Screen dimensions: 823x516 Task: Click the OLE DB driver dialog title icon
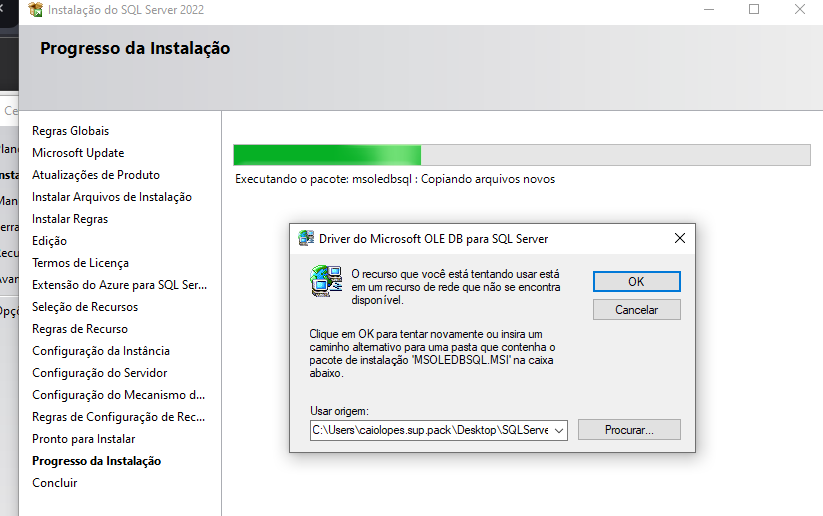(x=307, y=239)
